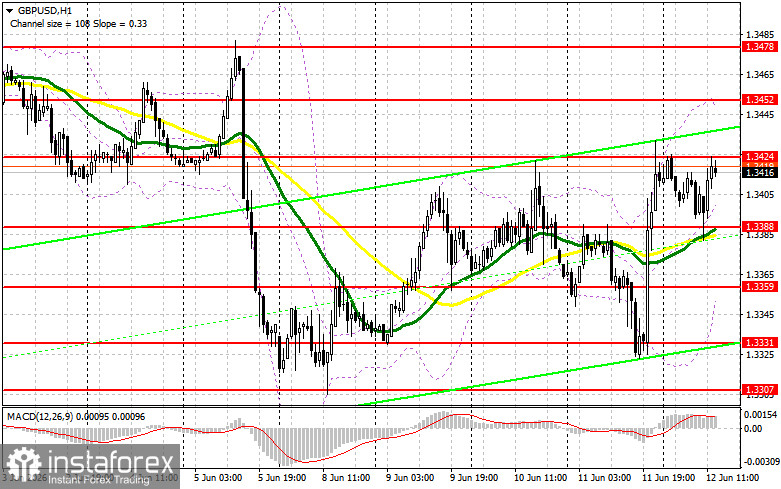
Task: Click the 1.3465 price axis tick
Action: tap(760, 75)
